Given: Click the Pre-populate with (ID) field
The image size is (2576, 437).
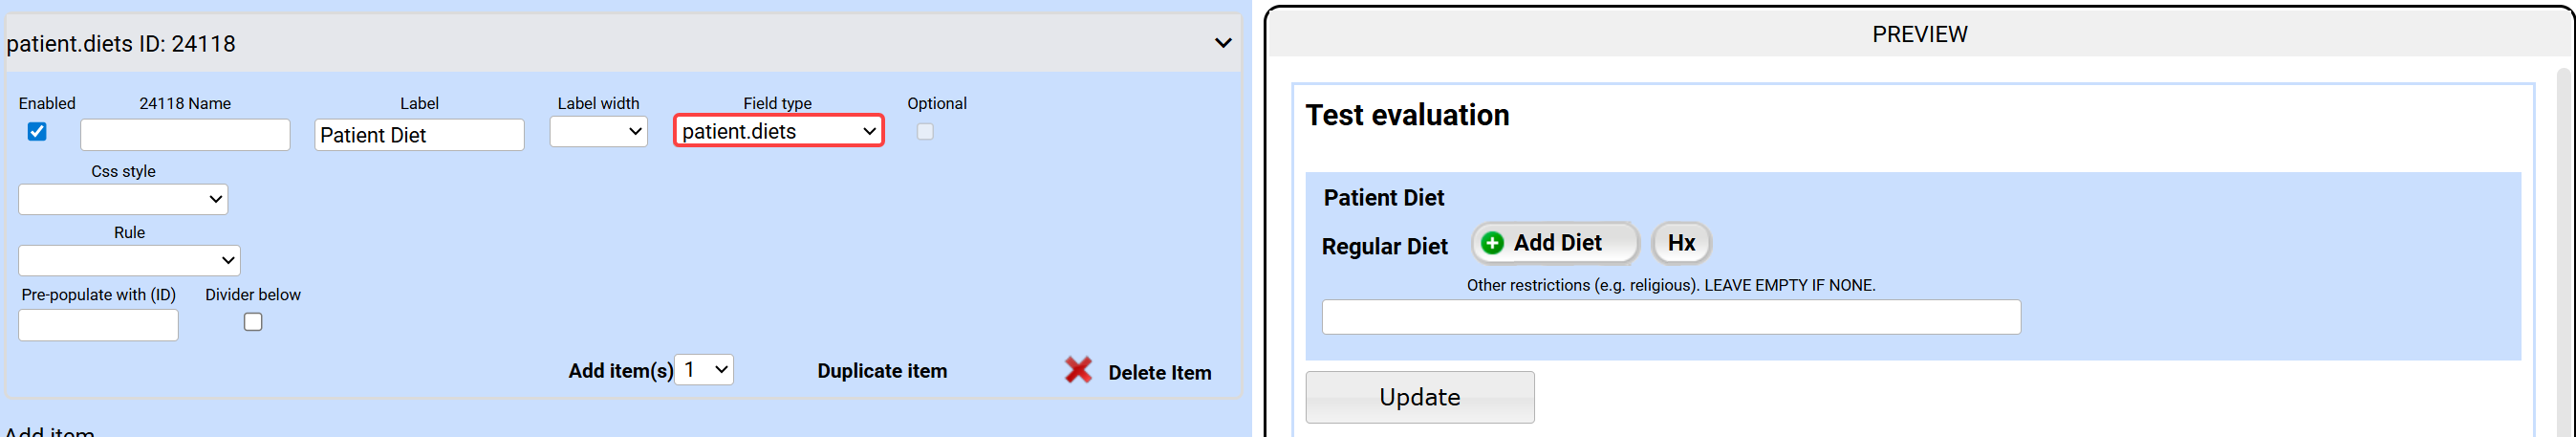Looking at the screenshot, I should (x=98, y=325).
